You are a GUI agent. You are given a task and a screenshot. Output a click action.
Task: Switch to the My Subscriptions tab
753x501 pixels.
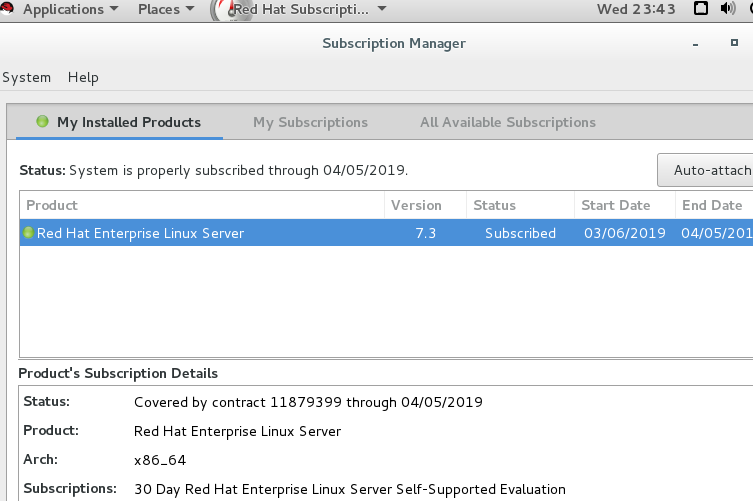(x=310, y=122)
